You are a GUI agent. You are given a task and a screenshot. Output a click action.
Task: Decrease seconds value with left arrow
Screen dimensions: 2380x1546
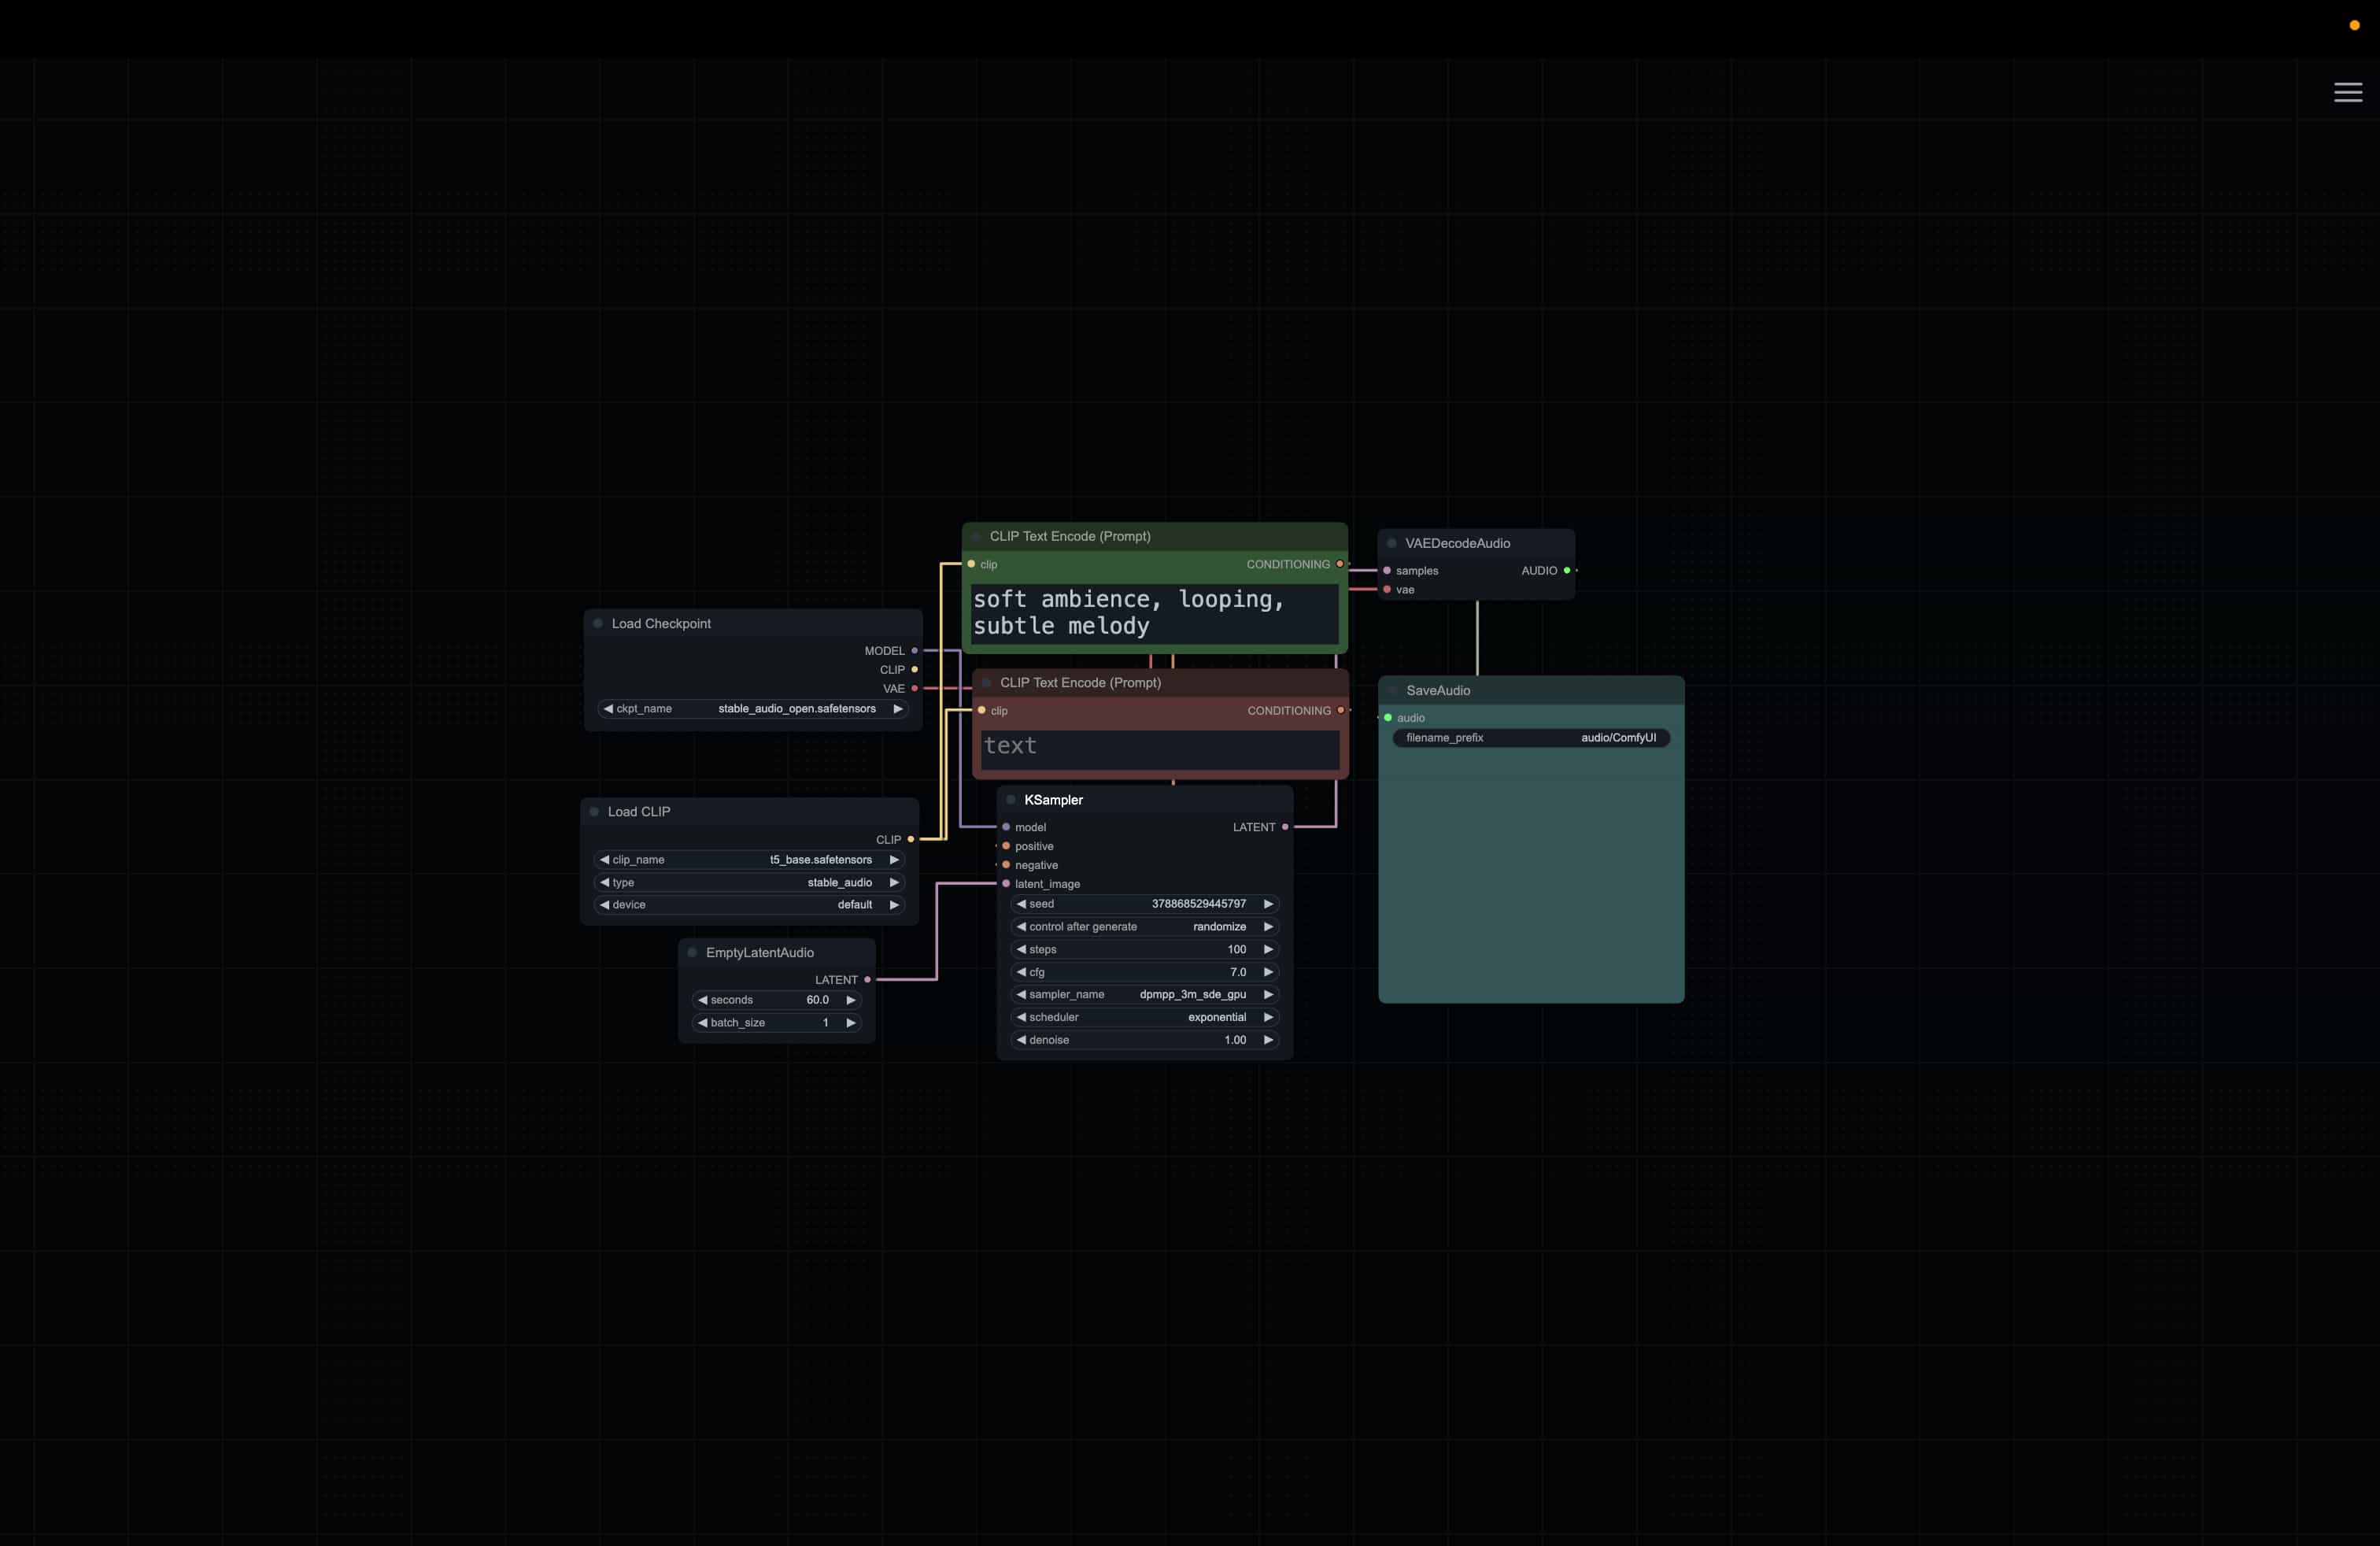tap(702, 1000)
